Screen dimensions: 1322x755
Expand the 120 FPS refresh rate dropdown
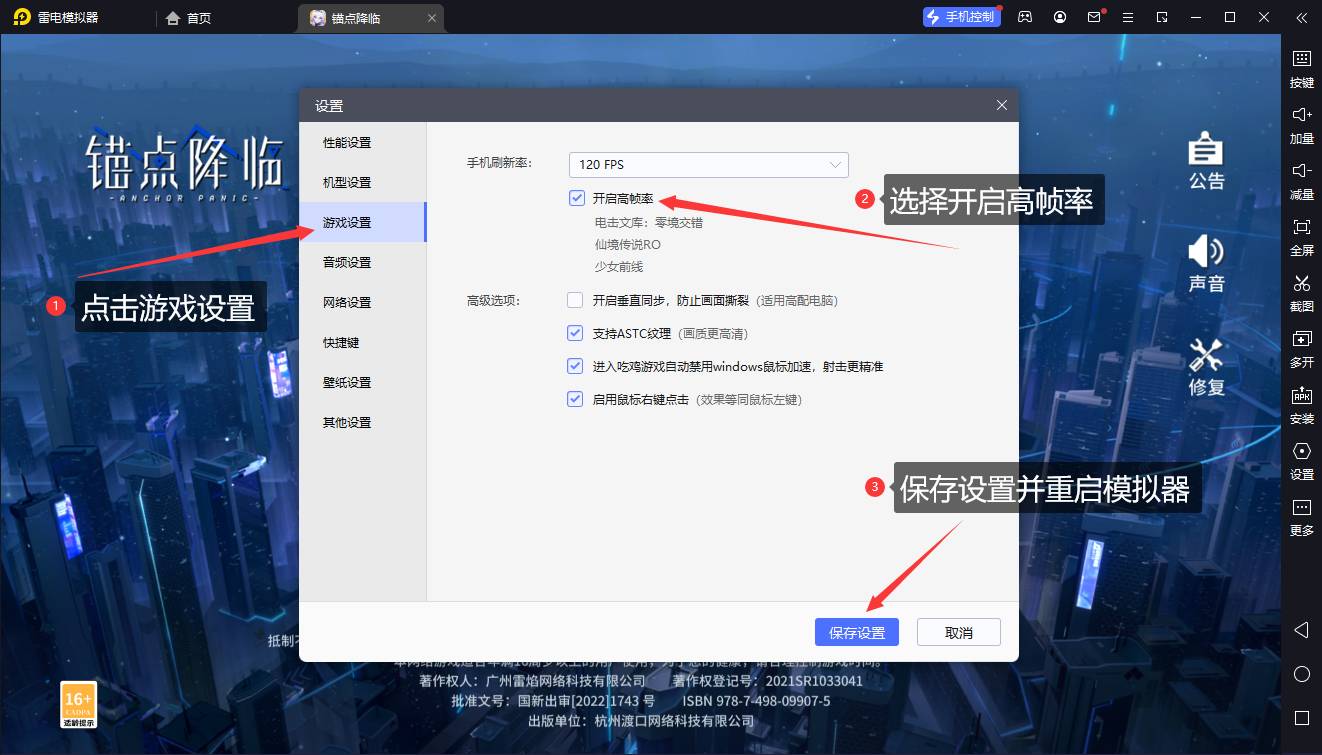coord(708,165)
